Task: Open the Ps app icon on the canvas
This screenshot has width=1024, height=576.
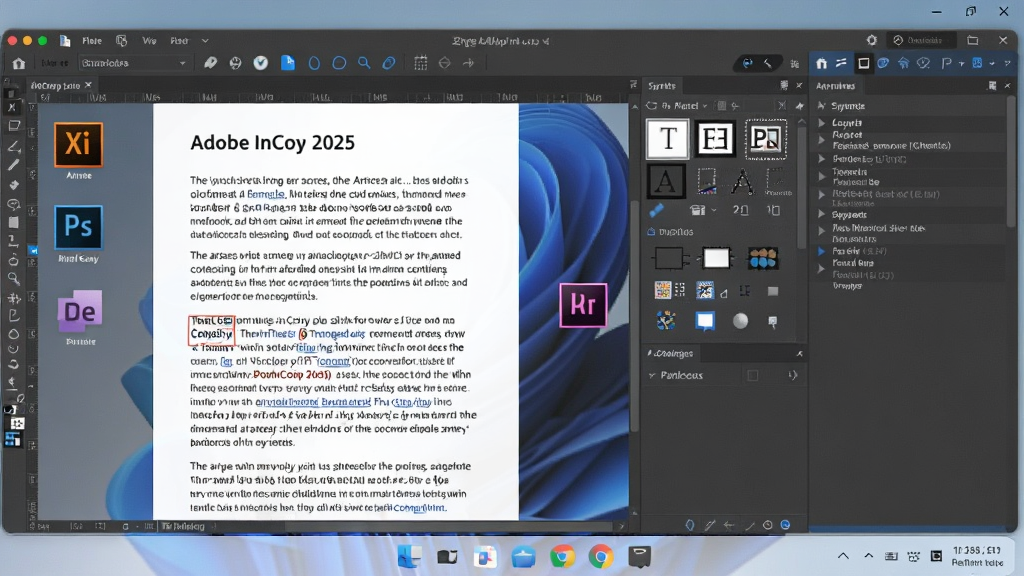Action: click(78, 227)
